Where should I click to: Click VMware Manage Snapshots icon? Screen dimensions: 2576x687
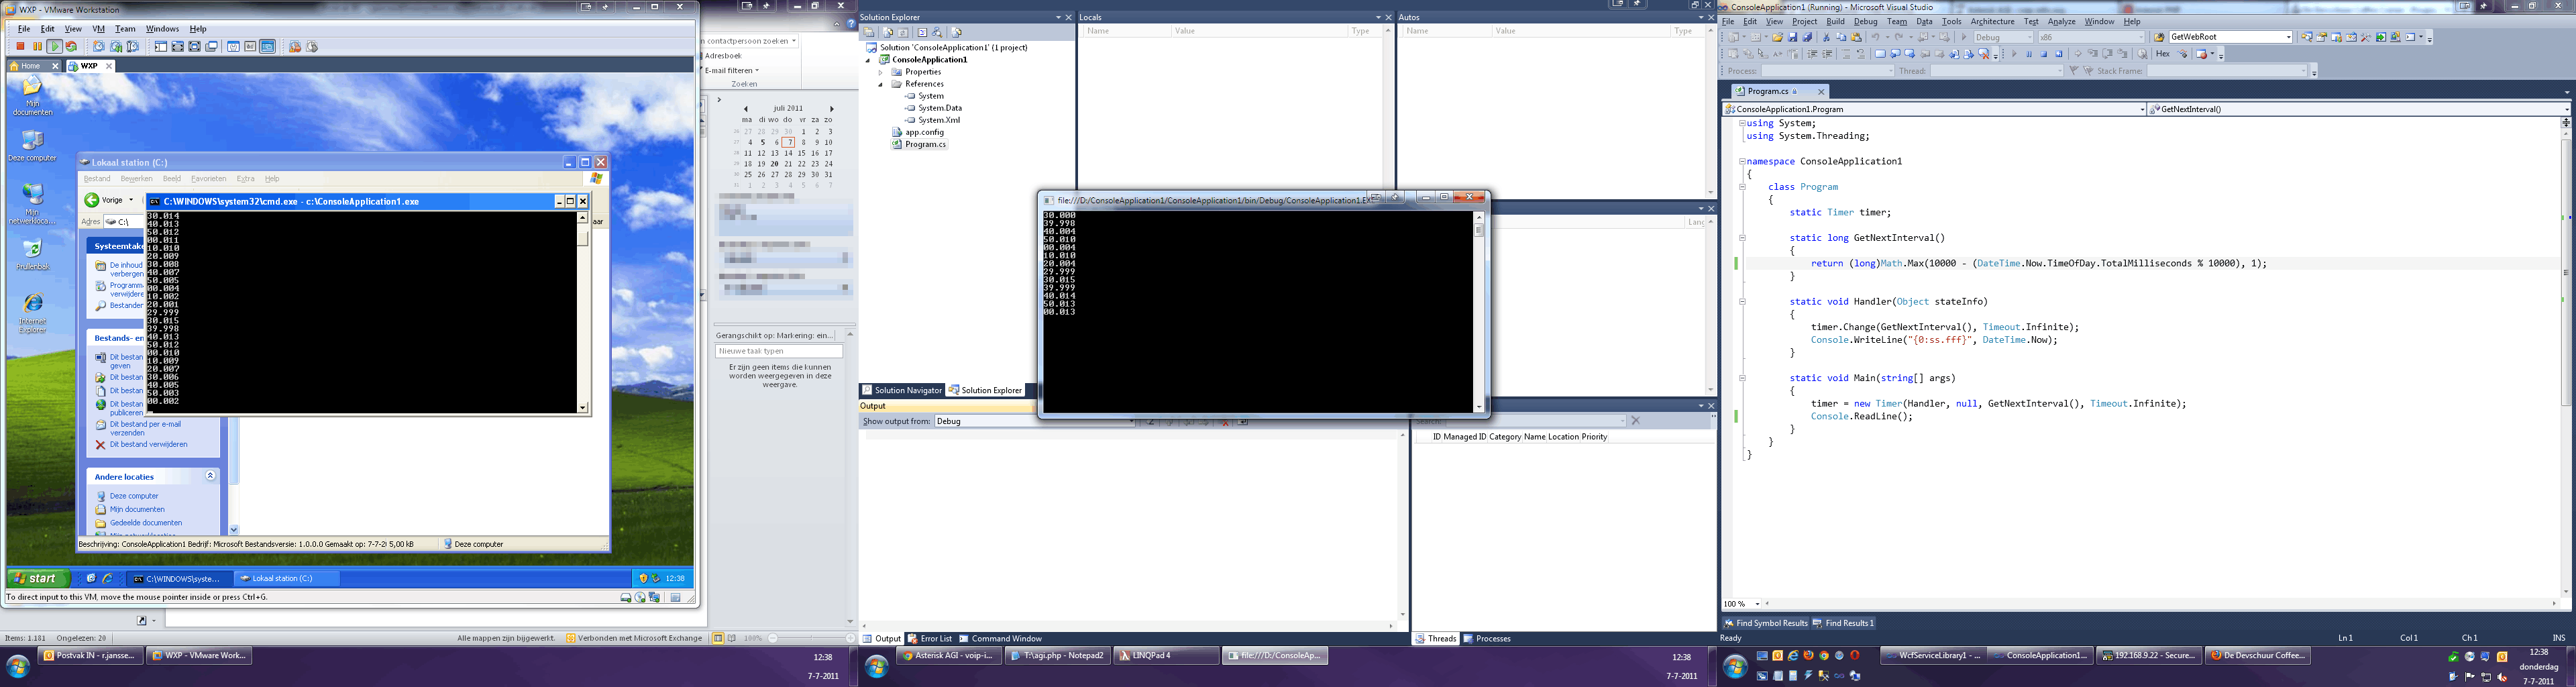pyautogui.click(x=133, y=46)
